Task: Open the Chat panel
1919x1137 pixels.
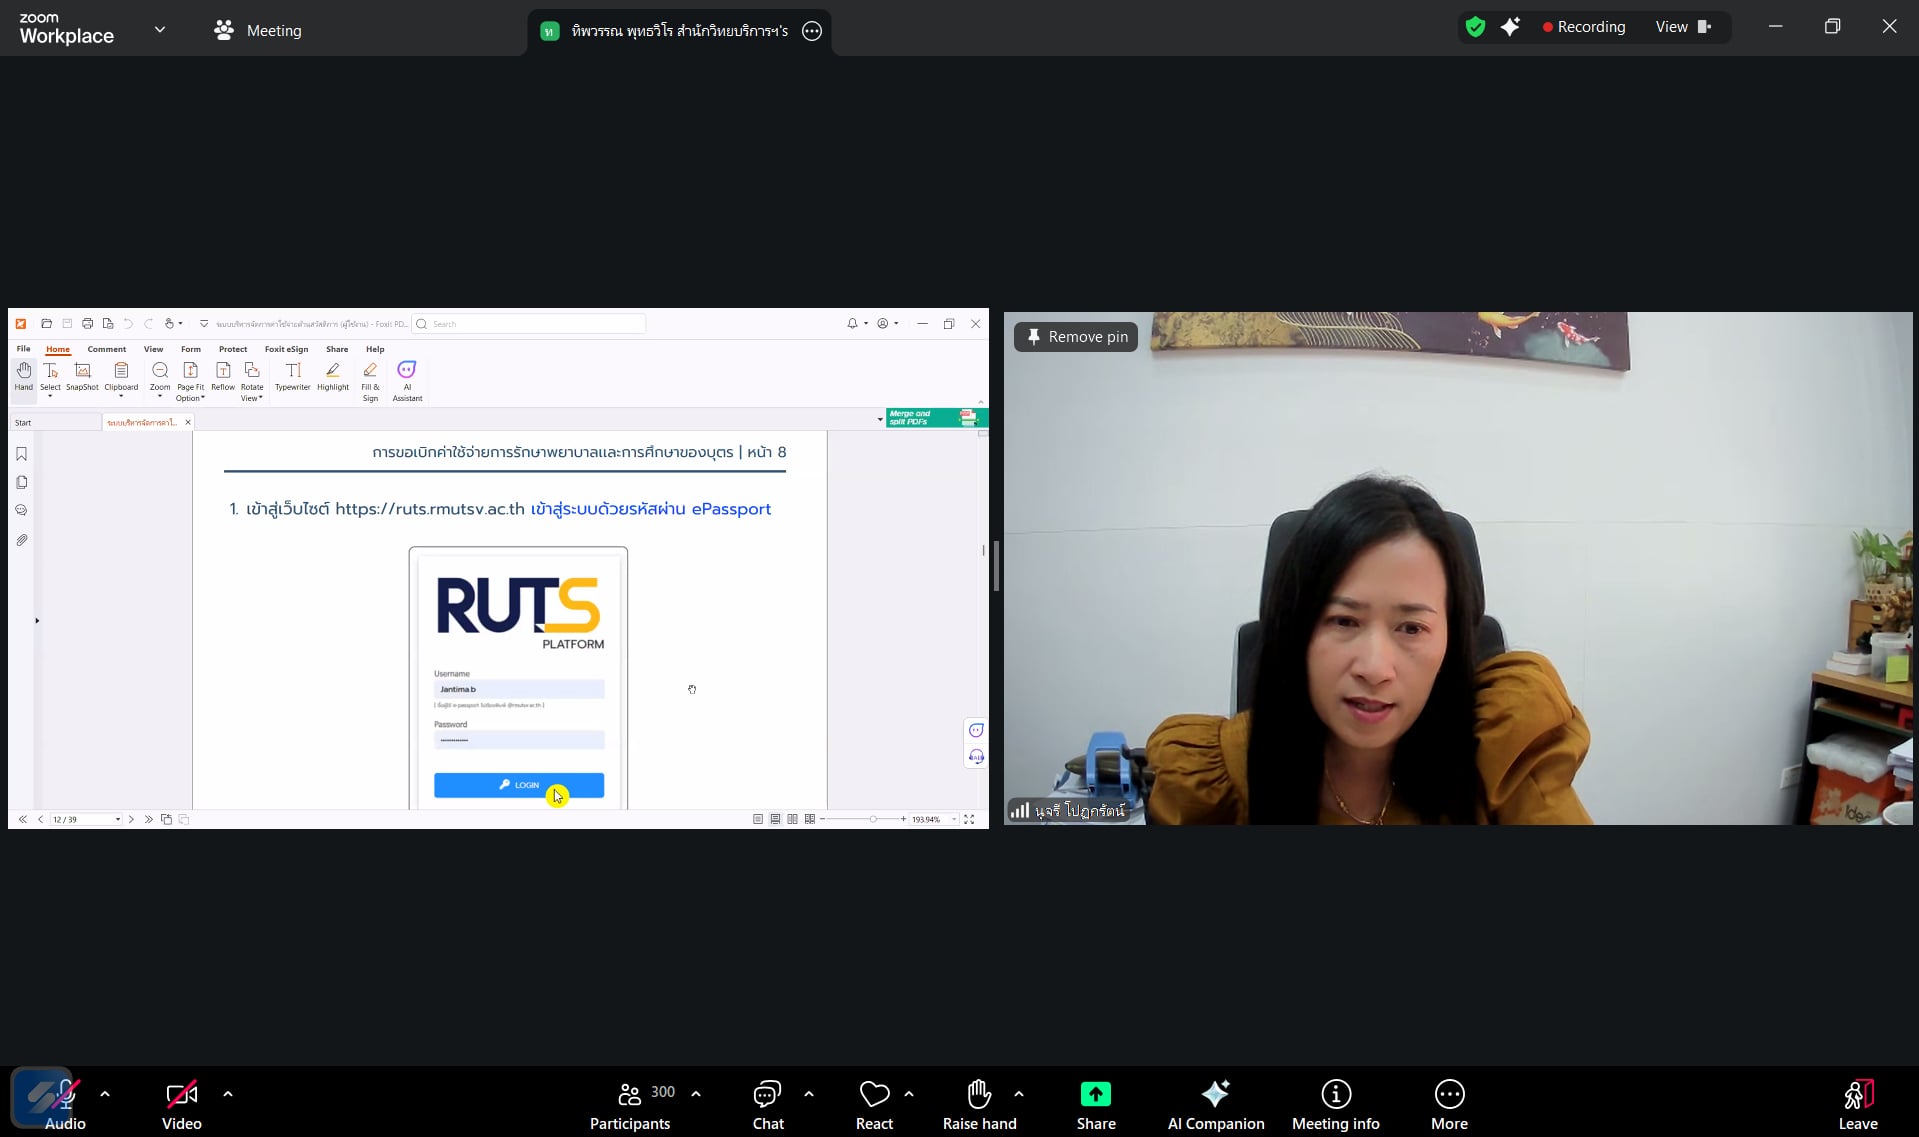Action: point(767,1104)
